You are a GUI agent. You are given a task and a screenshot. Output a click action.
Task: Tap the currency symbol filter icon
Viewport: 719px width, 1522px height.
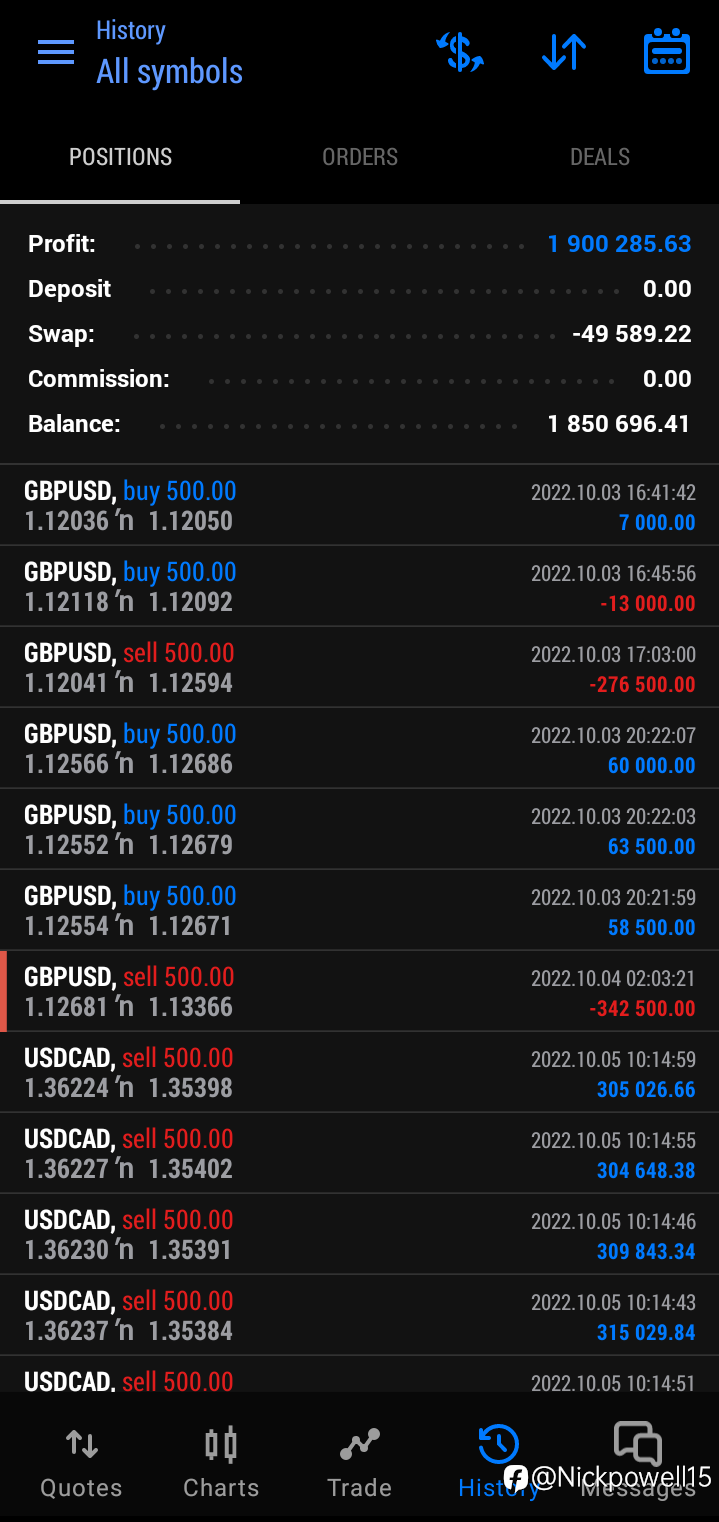coord(460,52)
